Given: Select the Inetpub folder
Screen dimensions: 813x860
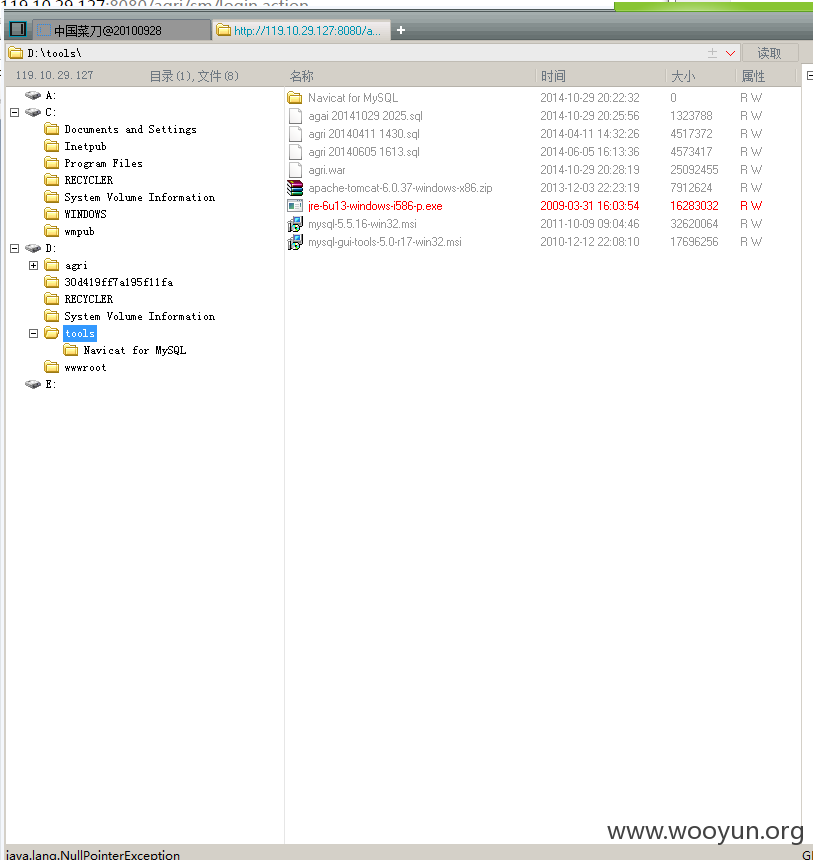Looking at the screenshot, I should [85, 146].
